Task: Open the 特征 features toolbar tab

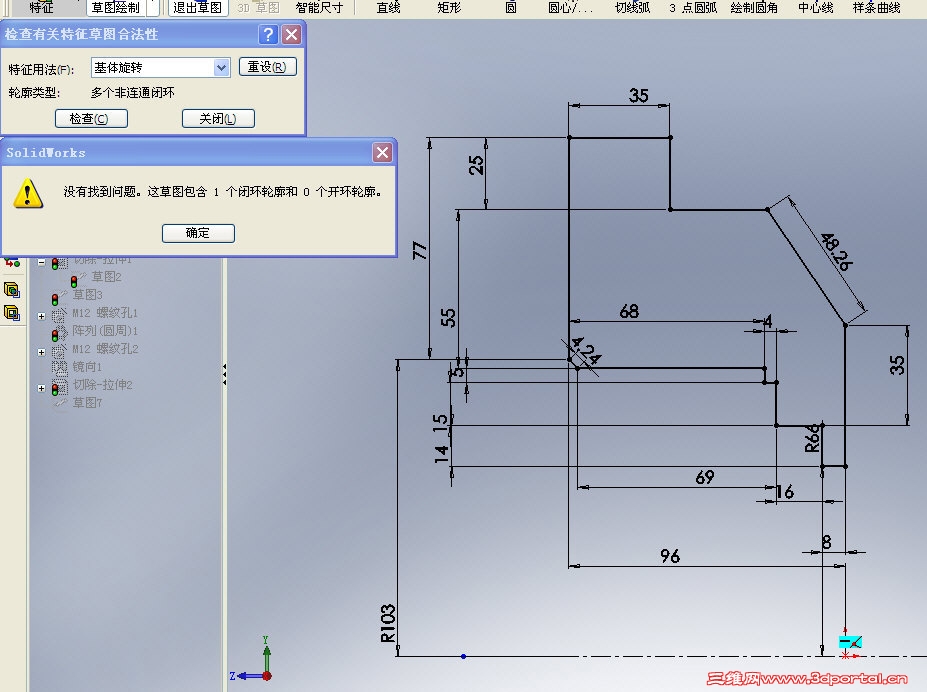Action: (41, 8)
